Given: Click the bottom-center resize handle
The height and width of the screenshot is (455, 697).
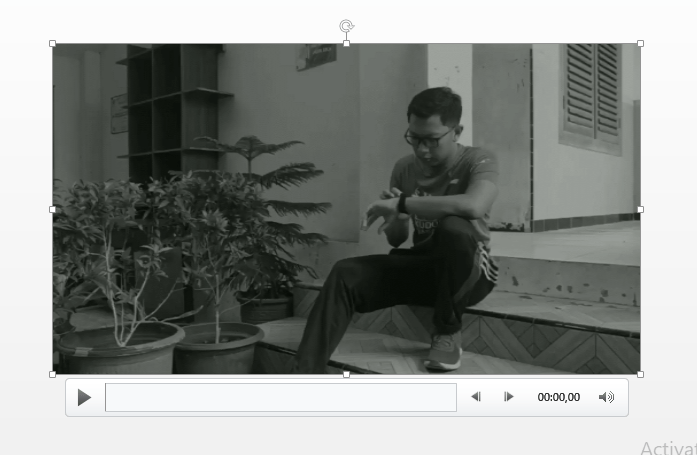Looking at the screenshot, I should [346, 375].
